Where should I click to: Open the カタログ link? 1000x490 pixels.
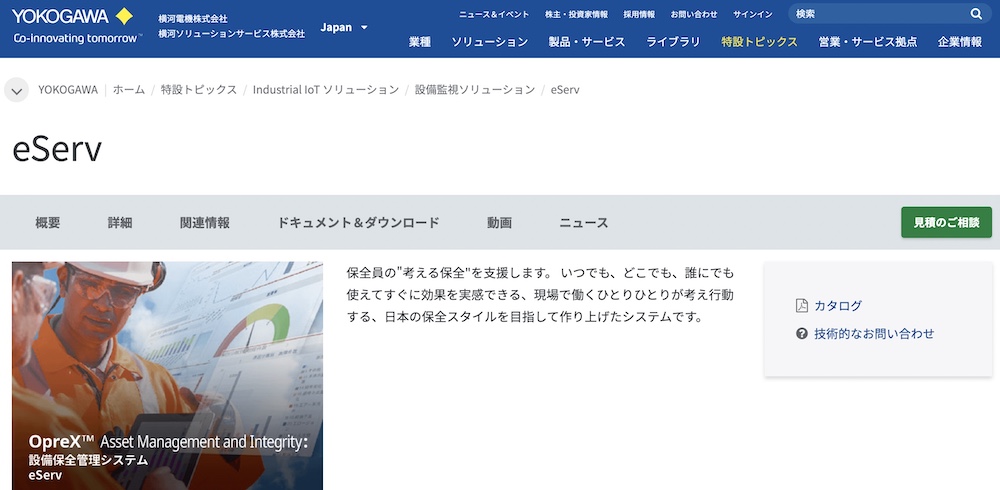coord(838,306)
